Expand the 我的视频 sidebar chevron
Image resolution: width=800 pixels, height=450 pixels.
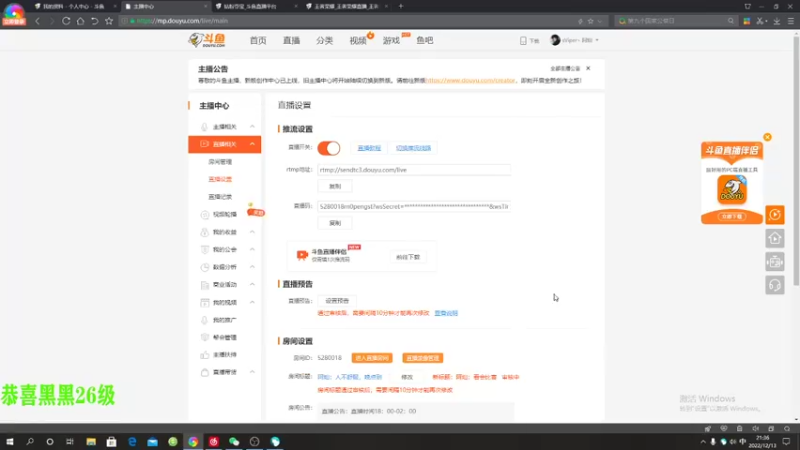pyautogui.click(x=253, y=303)
